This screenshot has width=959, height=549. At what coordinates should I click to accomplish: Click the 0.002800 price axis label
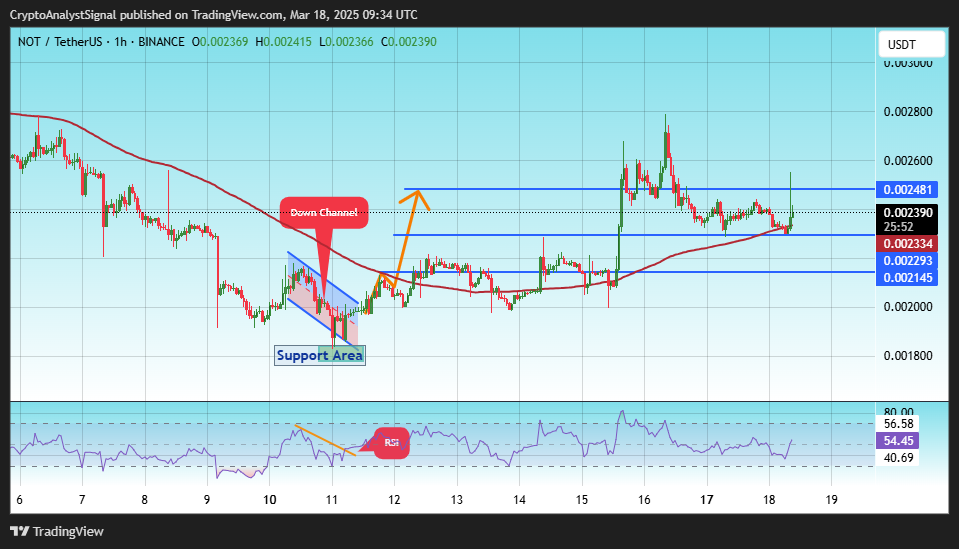[908, 112]
